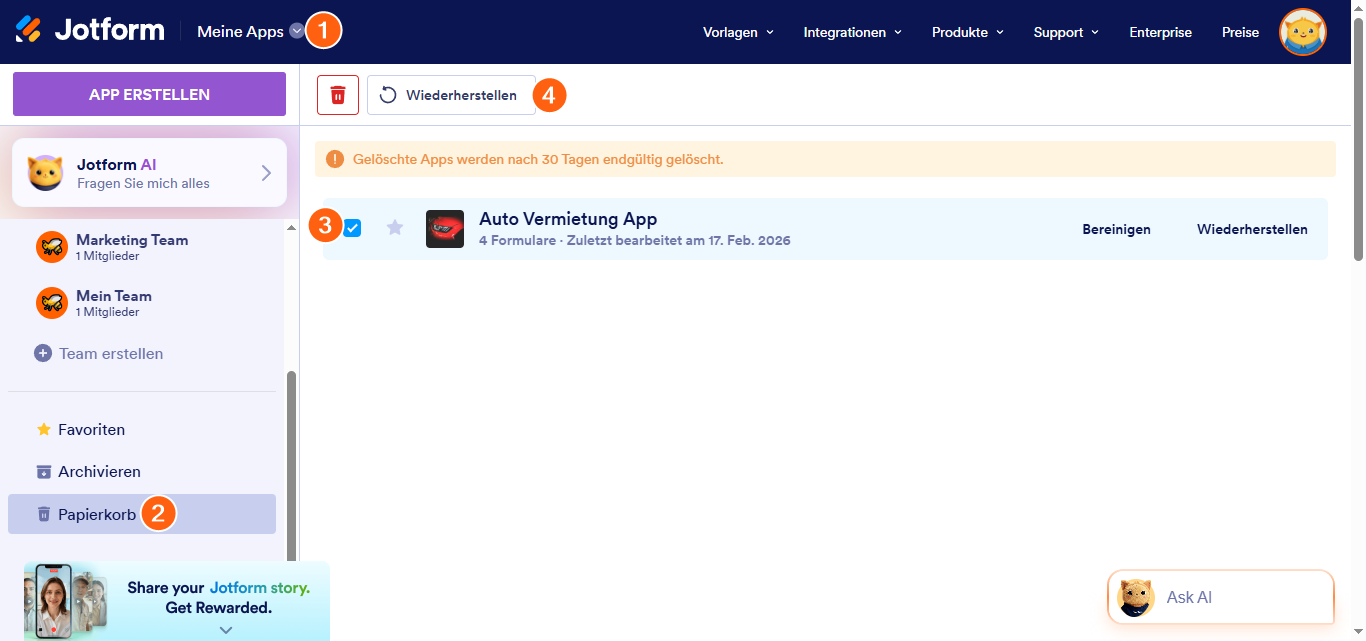Open the Ask AI chat button
Screen dimensions: 1366x641
[x=1221, y=597]
